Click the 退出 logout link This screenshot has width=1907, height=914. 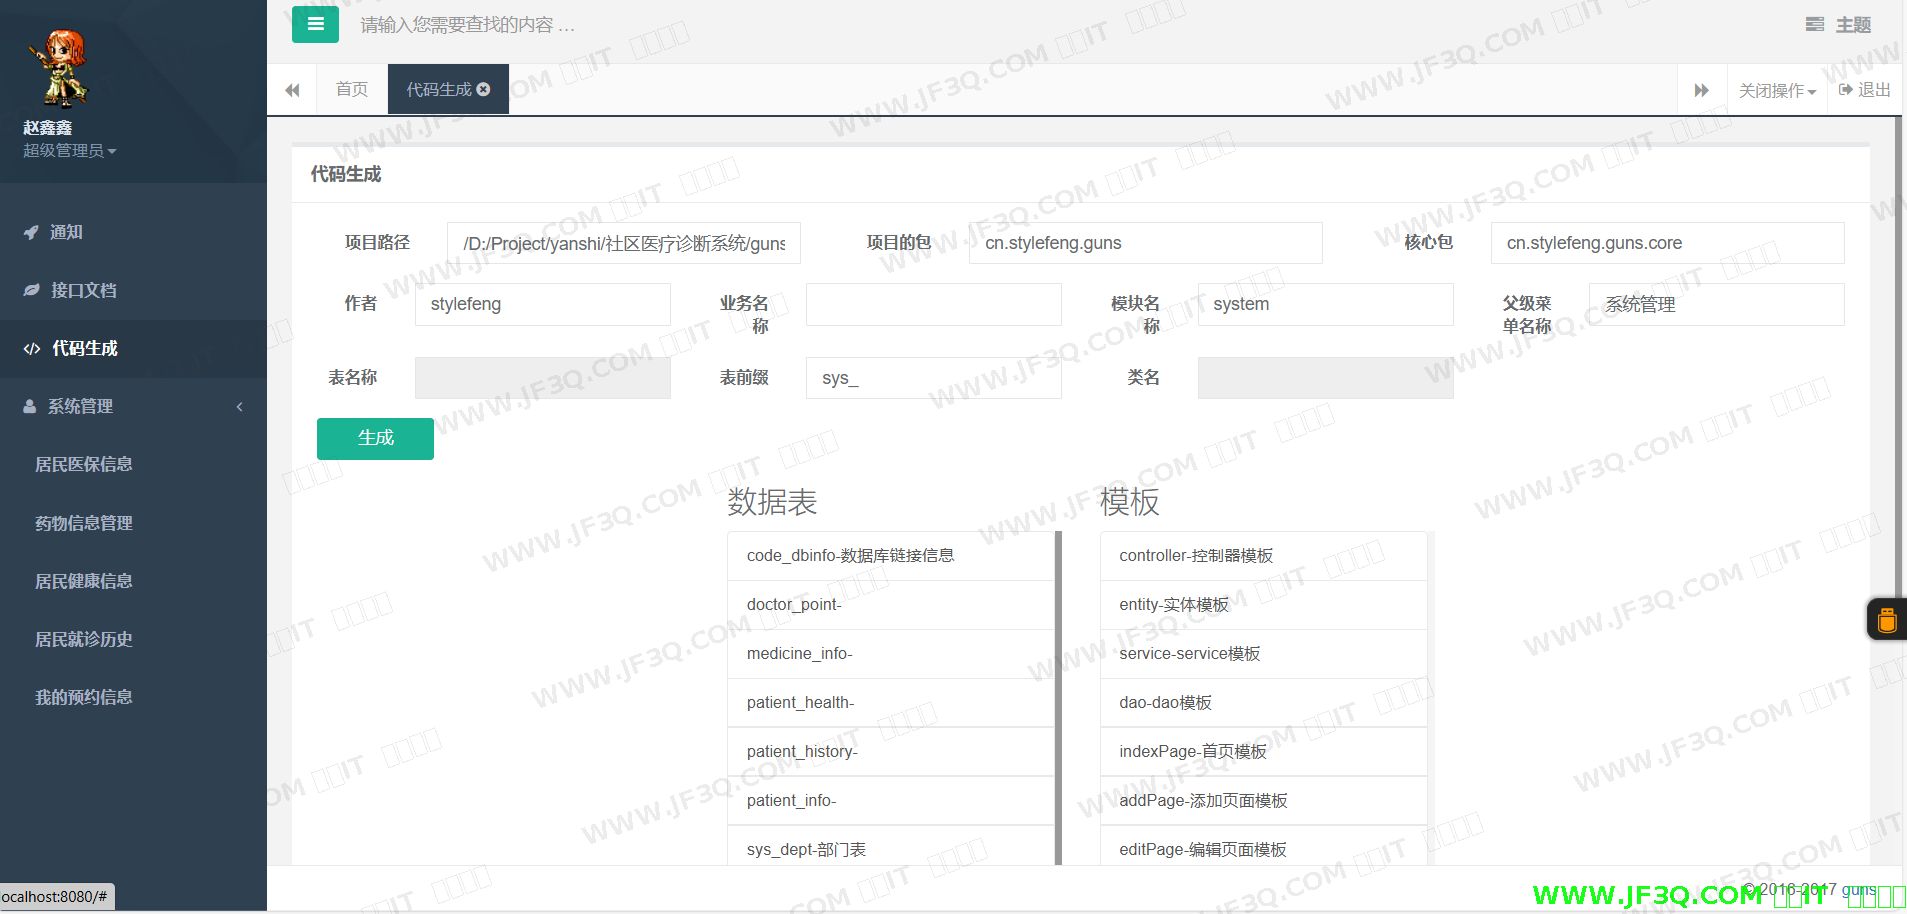pyautogui.click(x=1865, y=90)
